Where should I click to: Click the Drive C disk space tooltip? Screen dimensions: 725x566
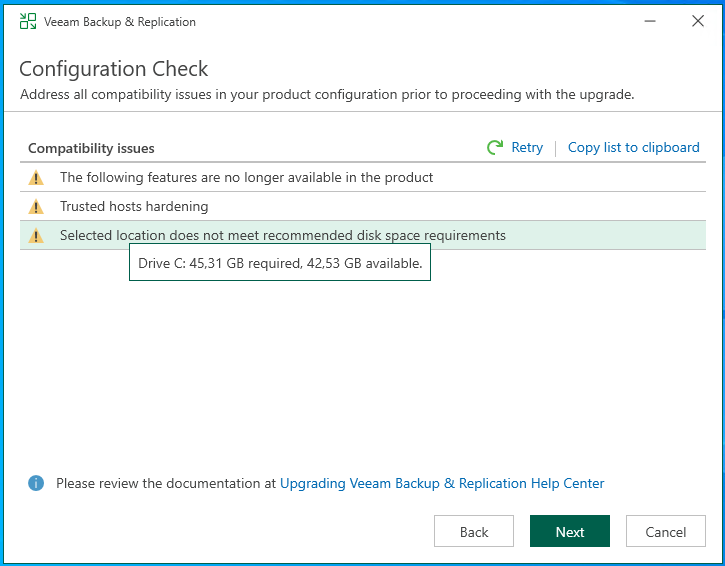280,265
